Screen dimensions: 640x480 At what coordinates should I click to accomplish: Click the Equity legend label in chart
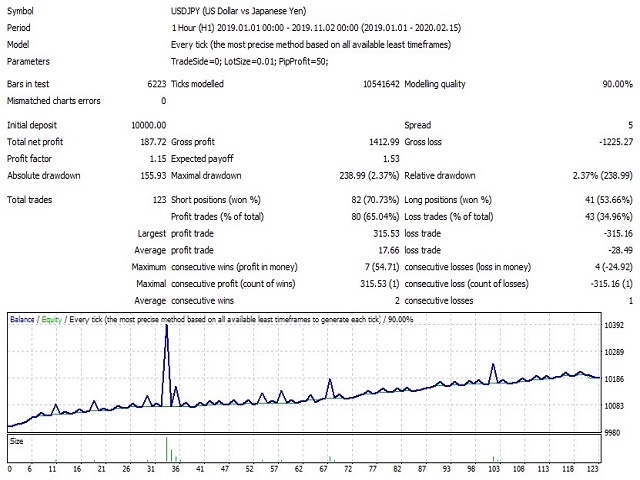coord(51,319)
